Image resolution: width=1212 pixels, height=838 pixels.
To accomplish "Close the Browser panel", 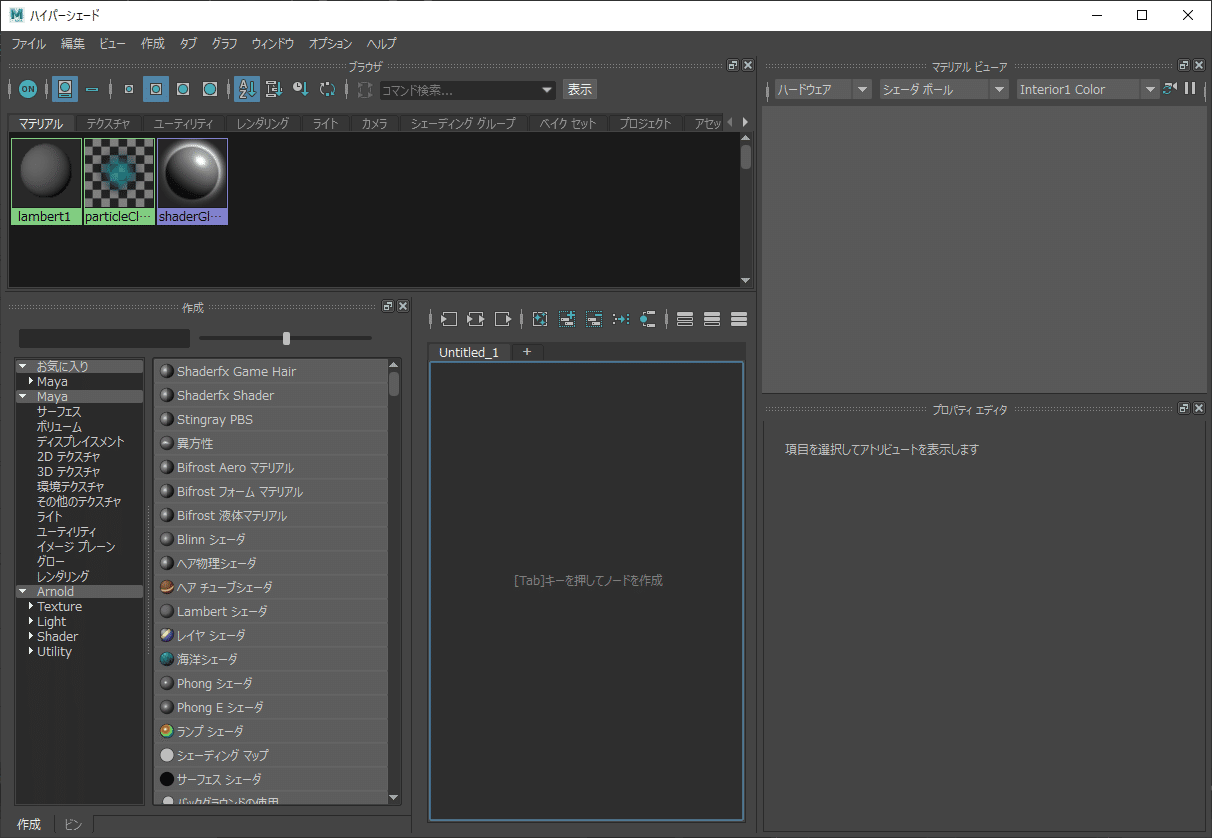I will 747,65.
